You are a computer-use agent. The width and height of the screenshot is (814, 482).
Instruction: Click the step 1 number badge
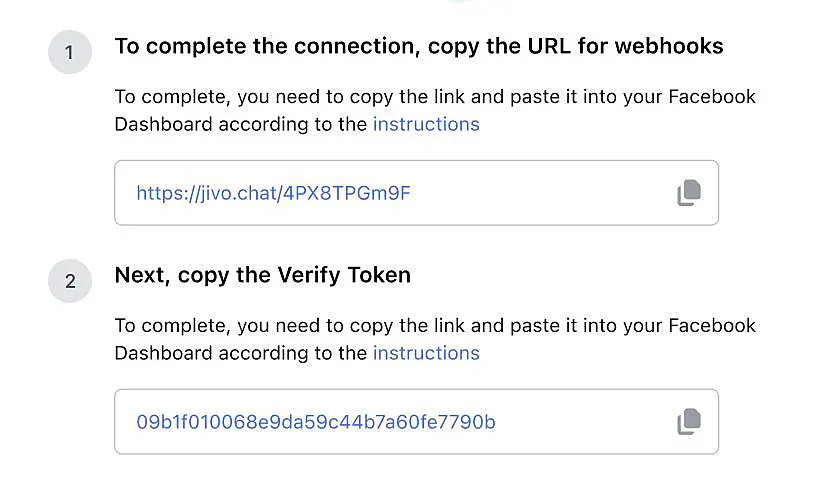click(x=69, y=52)
